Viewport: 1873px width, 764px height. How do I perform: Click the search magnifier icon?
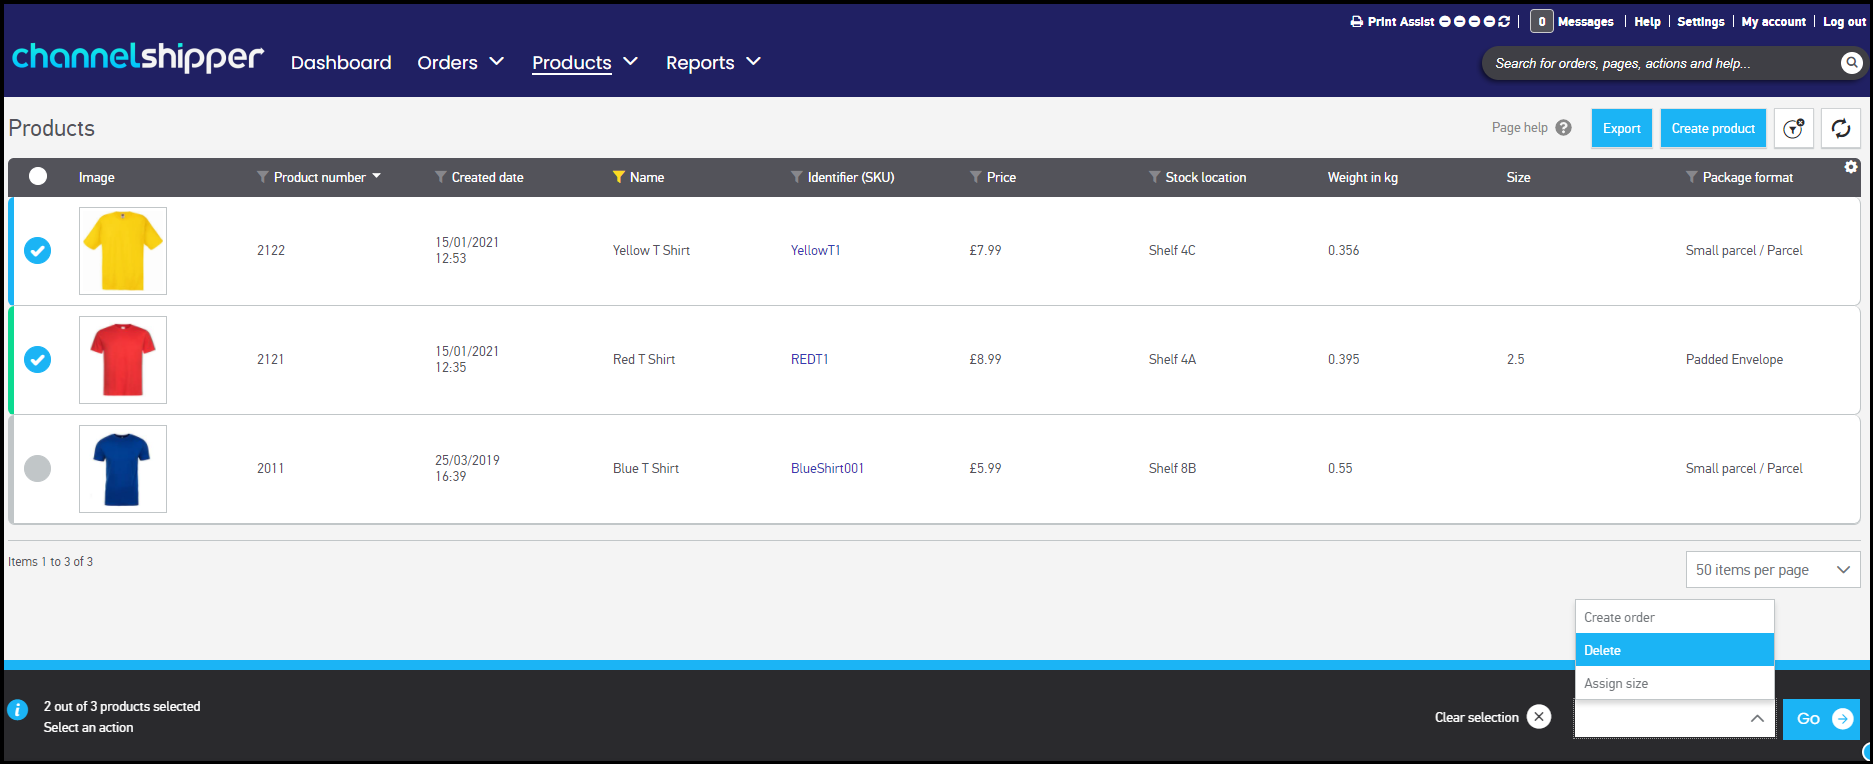click(x=1851, y=63)
